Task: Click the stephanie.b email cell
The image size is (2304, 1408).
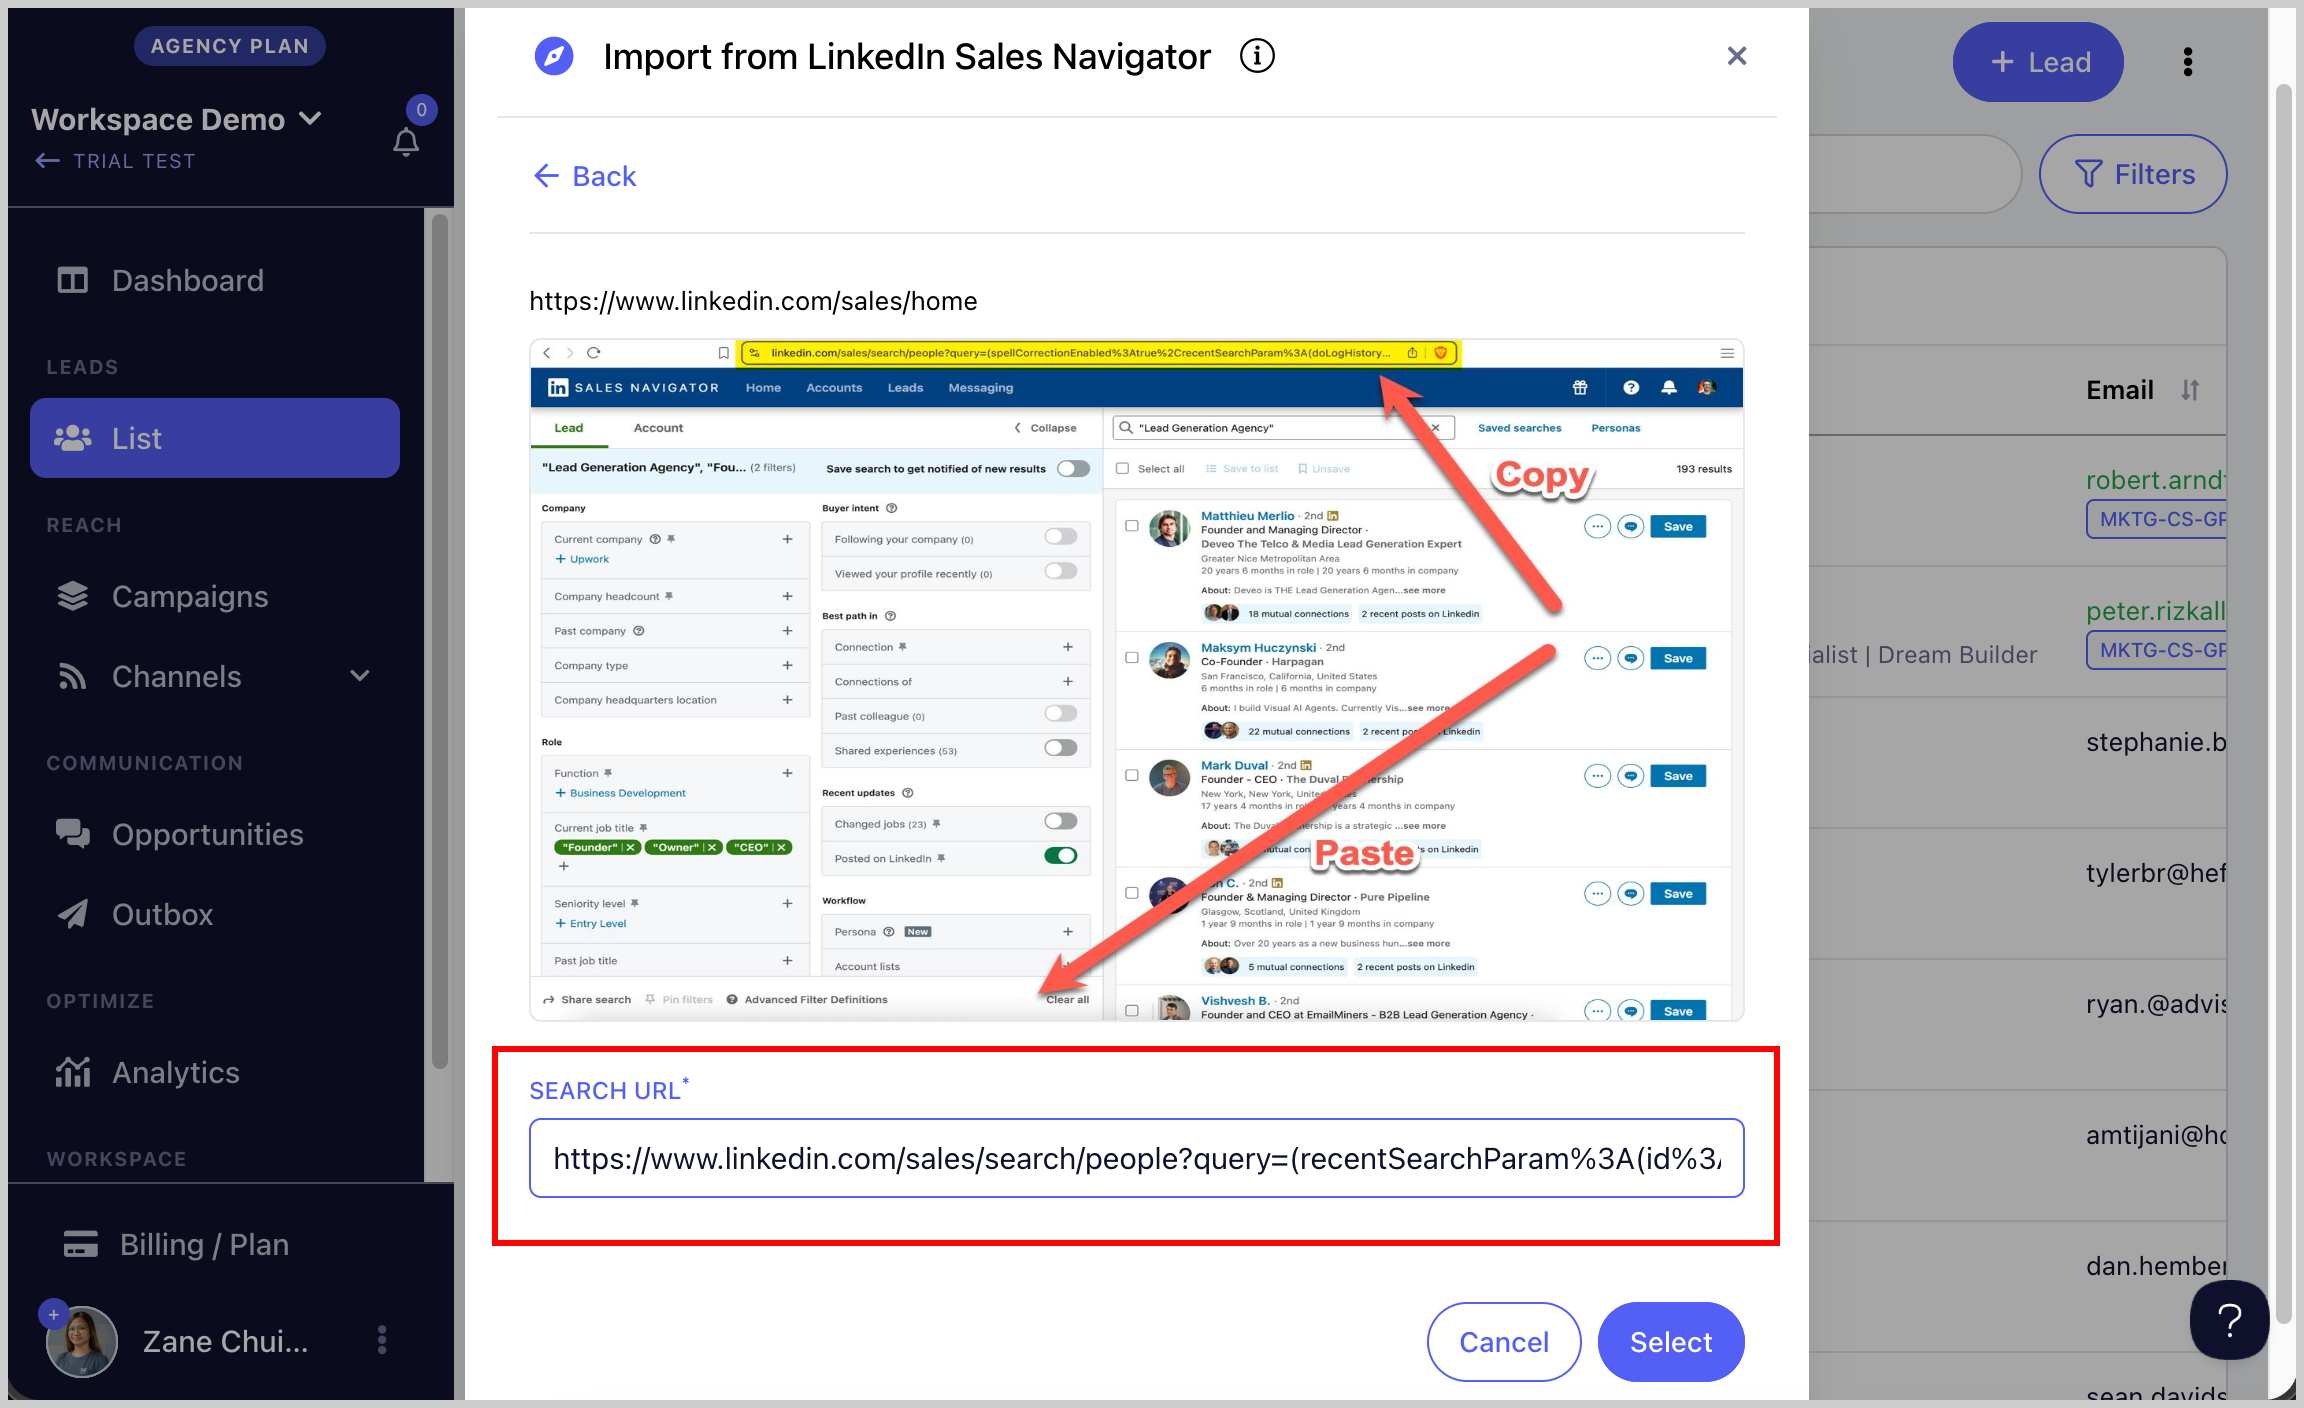Action: (x=2155, y=742)
